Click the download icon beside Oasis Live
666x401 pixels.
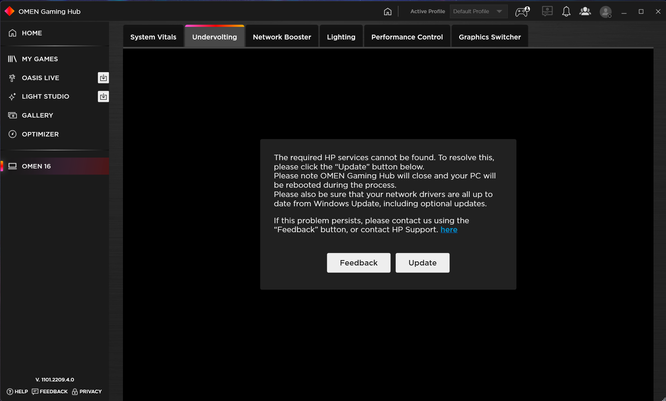[103, 78]
